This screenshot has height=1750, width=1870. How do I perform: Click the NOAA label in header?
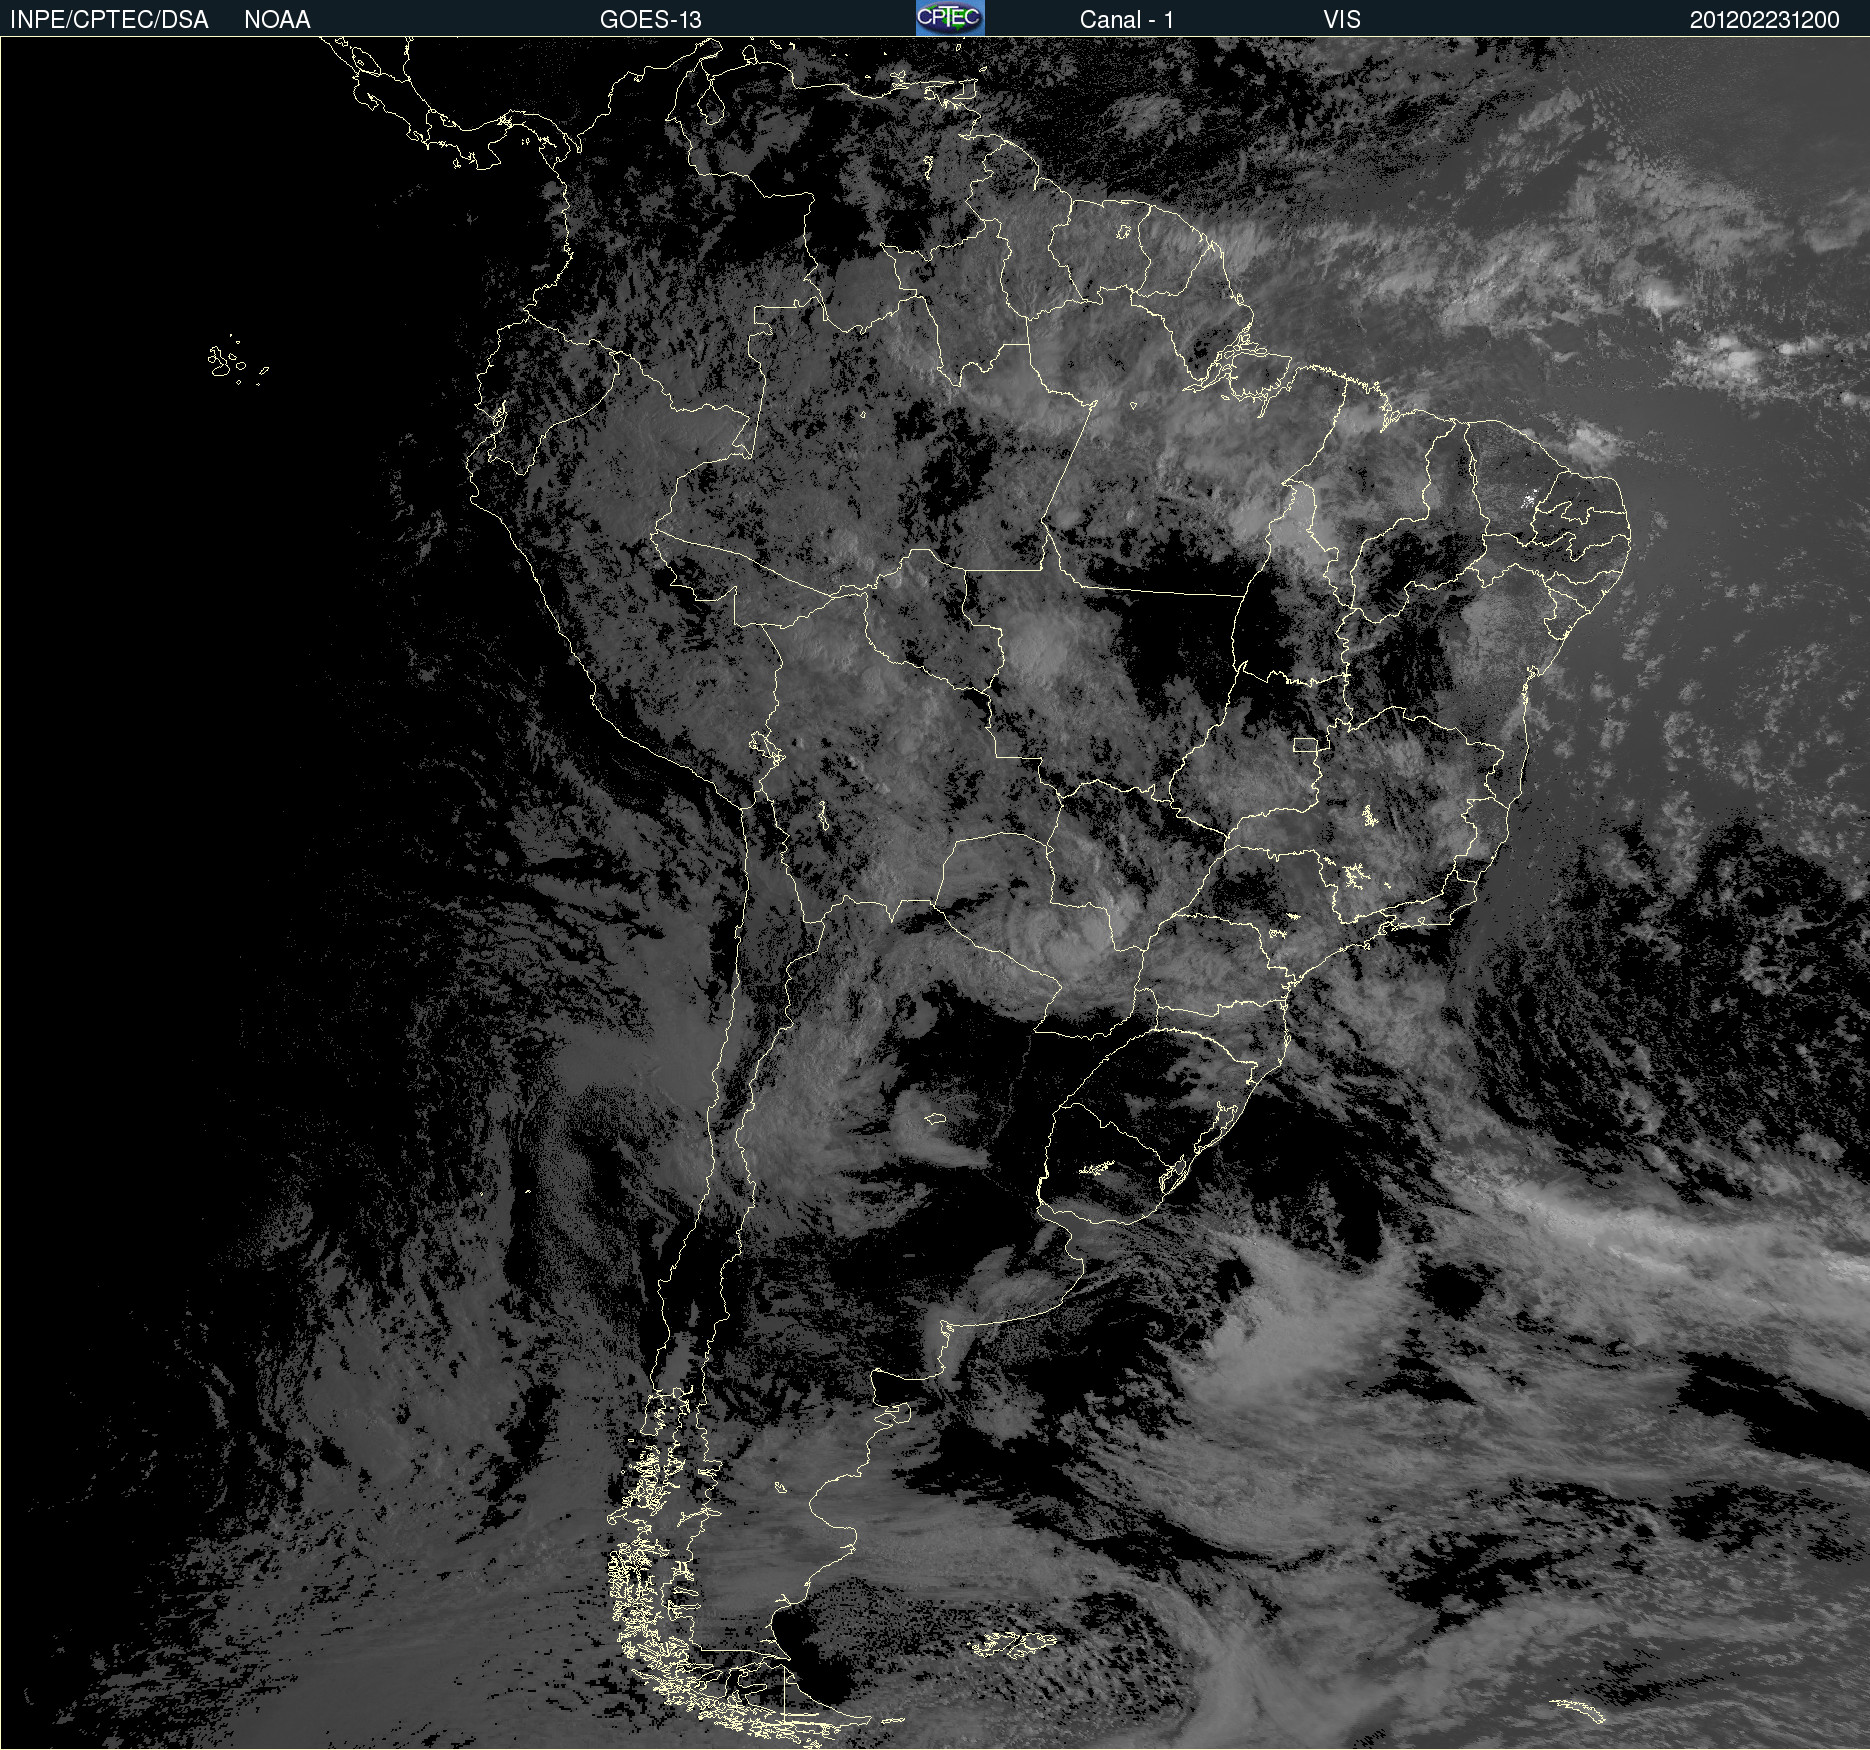(277, 19)
